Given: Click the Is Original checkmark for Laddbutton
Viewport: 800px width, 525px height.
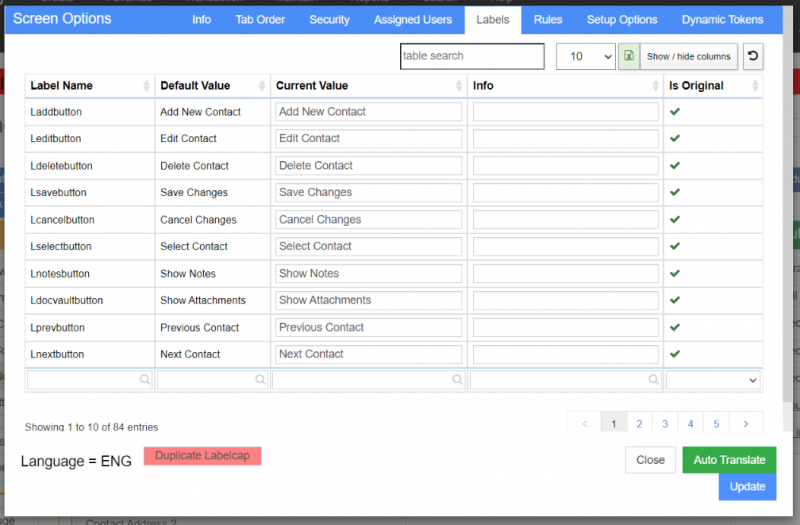Looking at the screenshot, I should (x=675, y=112).
